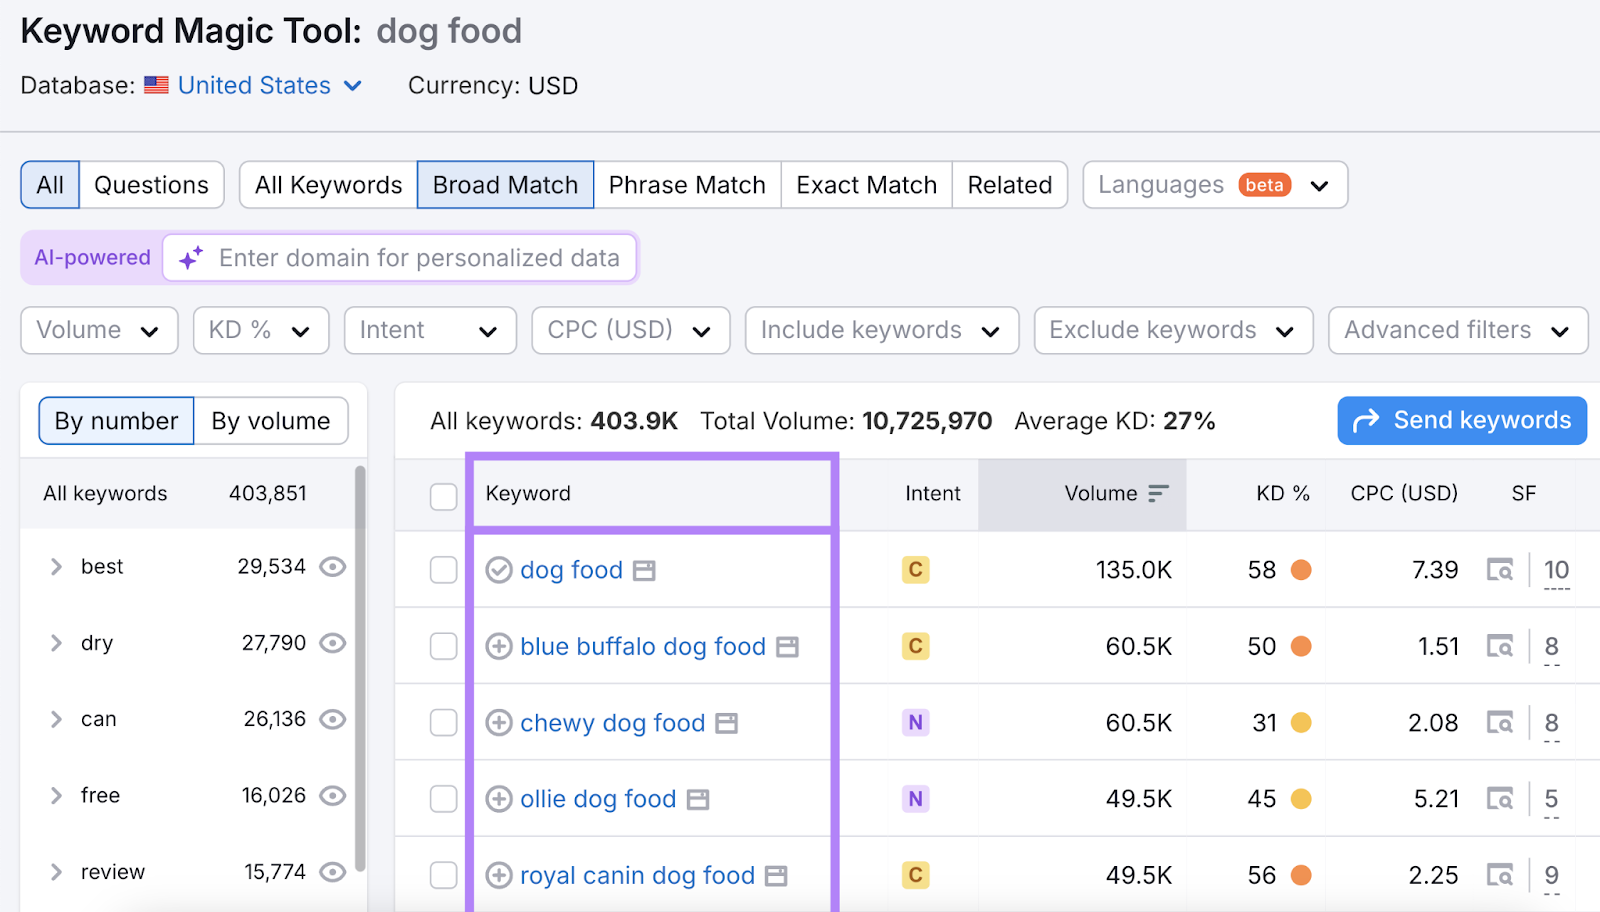Open the "chewy dog food" keyword link
Viewport: 1600px width, 912px height.
pos(610,722)
